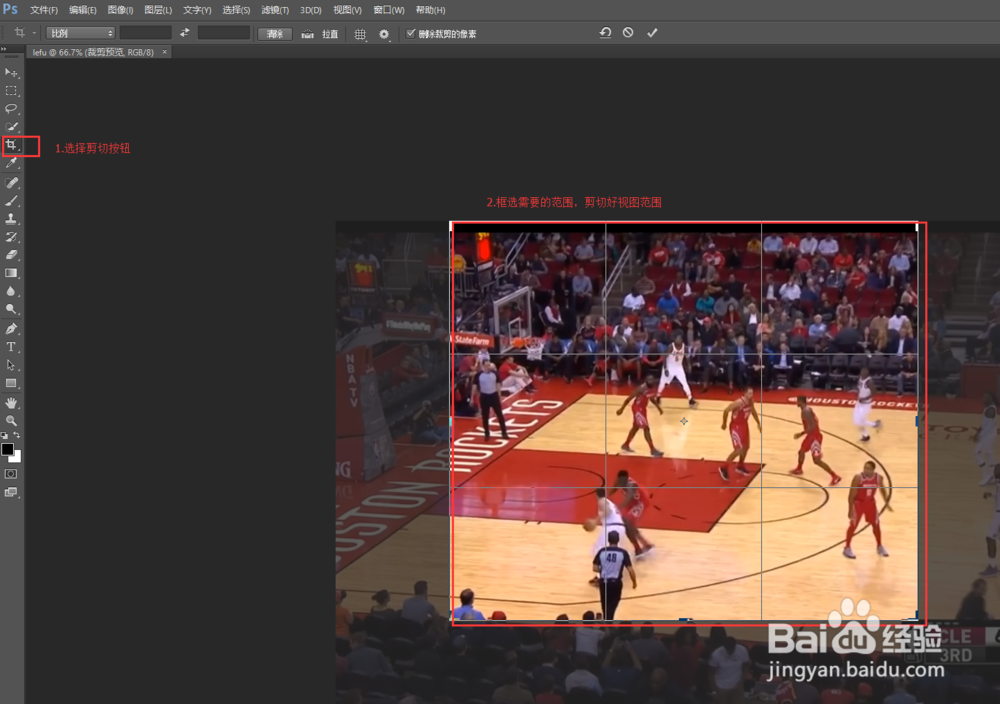Viewport: 1000px width, 704px height.
Task: Select the Blur tool
Action: (11, 291)
